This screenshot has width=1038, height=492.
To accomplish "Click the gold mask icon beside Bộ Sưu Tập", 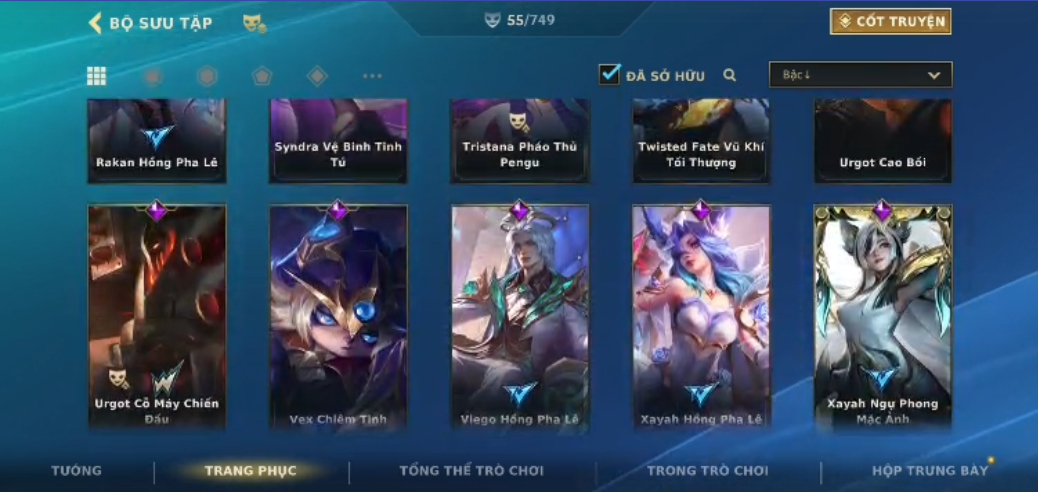I will [x=254, y=24].
